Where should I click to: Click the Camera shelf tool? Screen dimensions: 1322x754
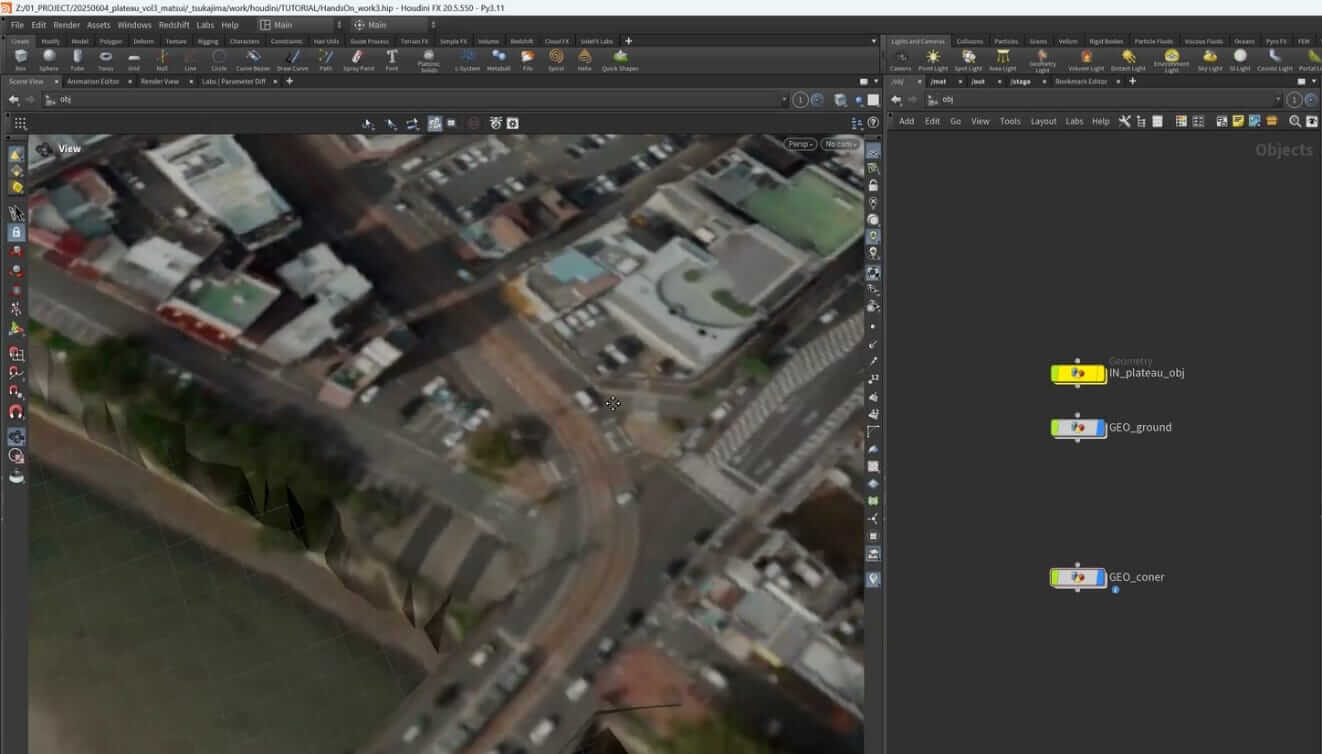[x=900, y=59]
